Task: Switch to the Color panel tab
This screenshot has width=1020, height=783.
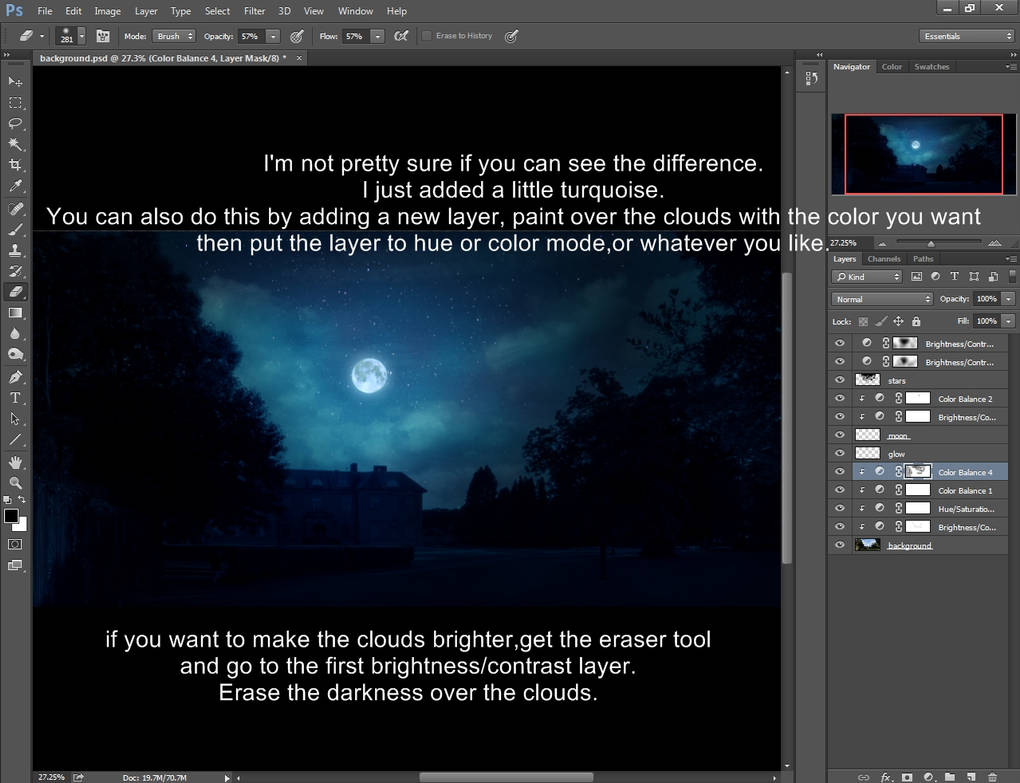Action: pos(891,66)
